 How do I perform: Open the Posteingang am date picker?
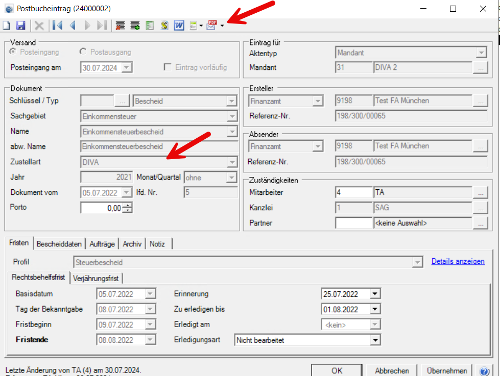point(126,68)
